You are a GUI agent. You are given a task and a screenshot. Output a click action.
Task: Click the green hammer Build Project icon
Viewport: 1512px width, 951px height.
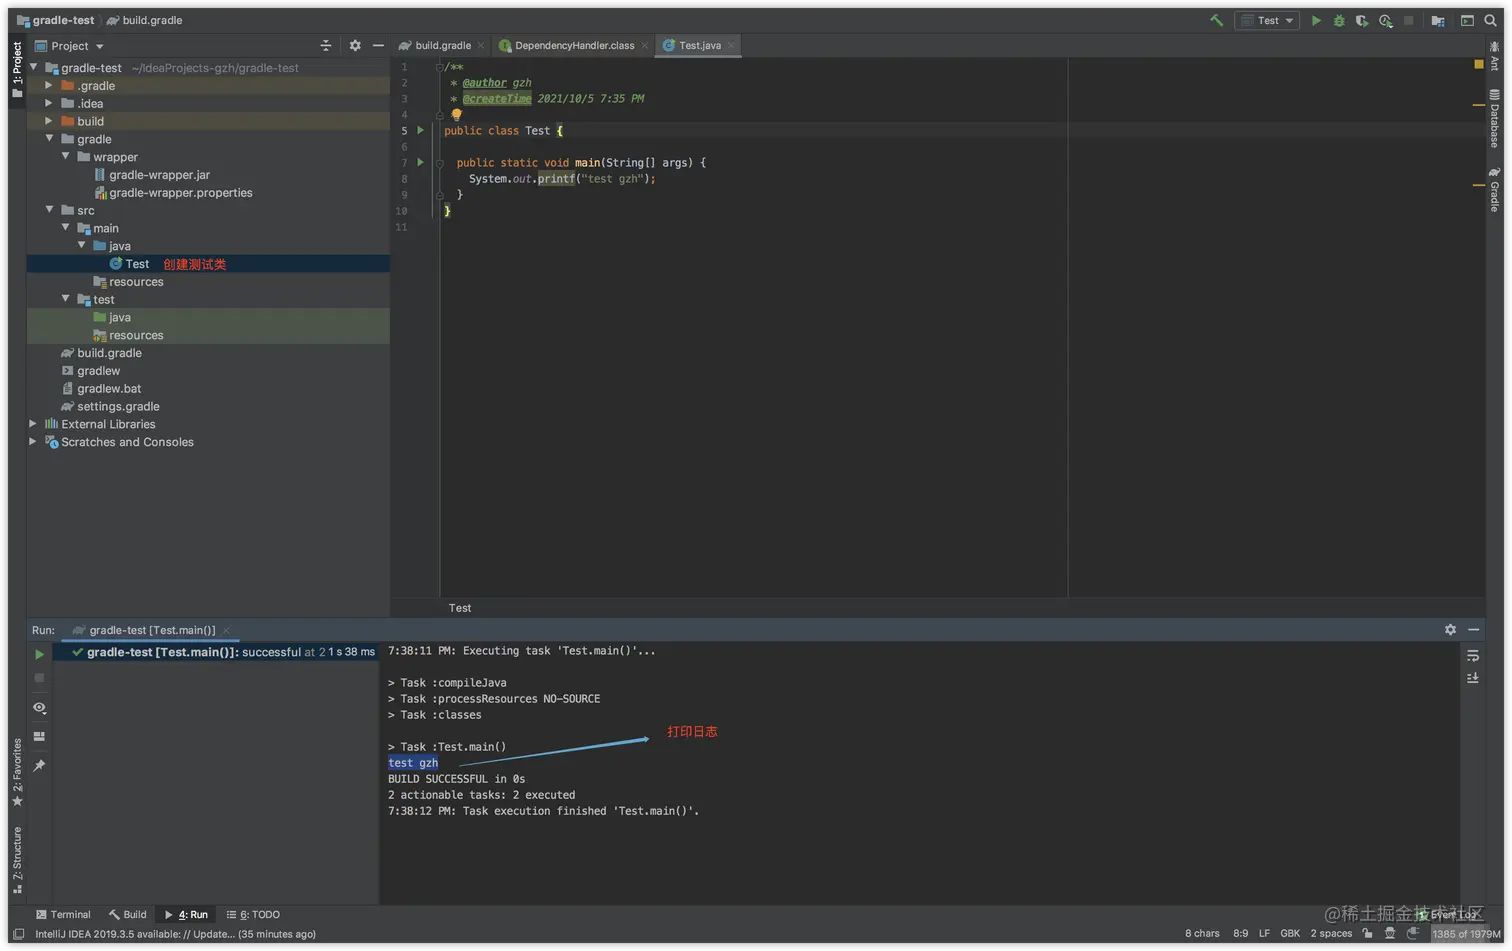(1216, 20)
